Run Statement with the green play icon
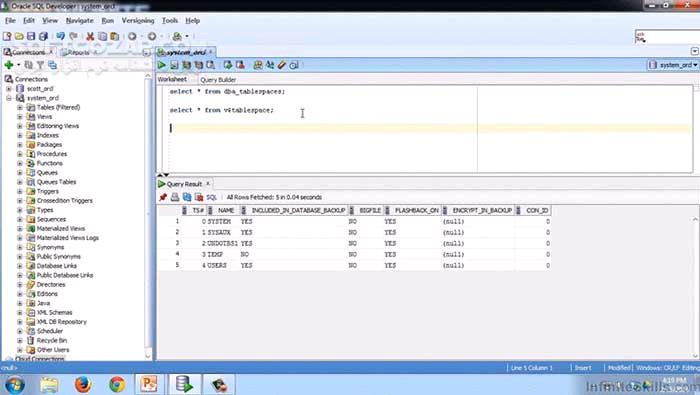The width and height of the screenshot is (700, 395). click(x=162, y=65)
